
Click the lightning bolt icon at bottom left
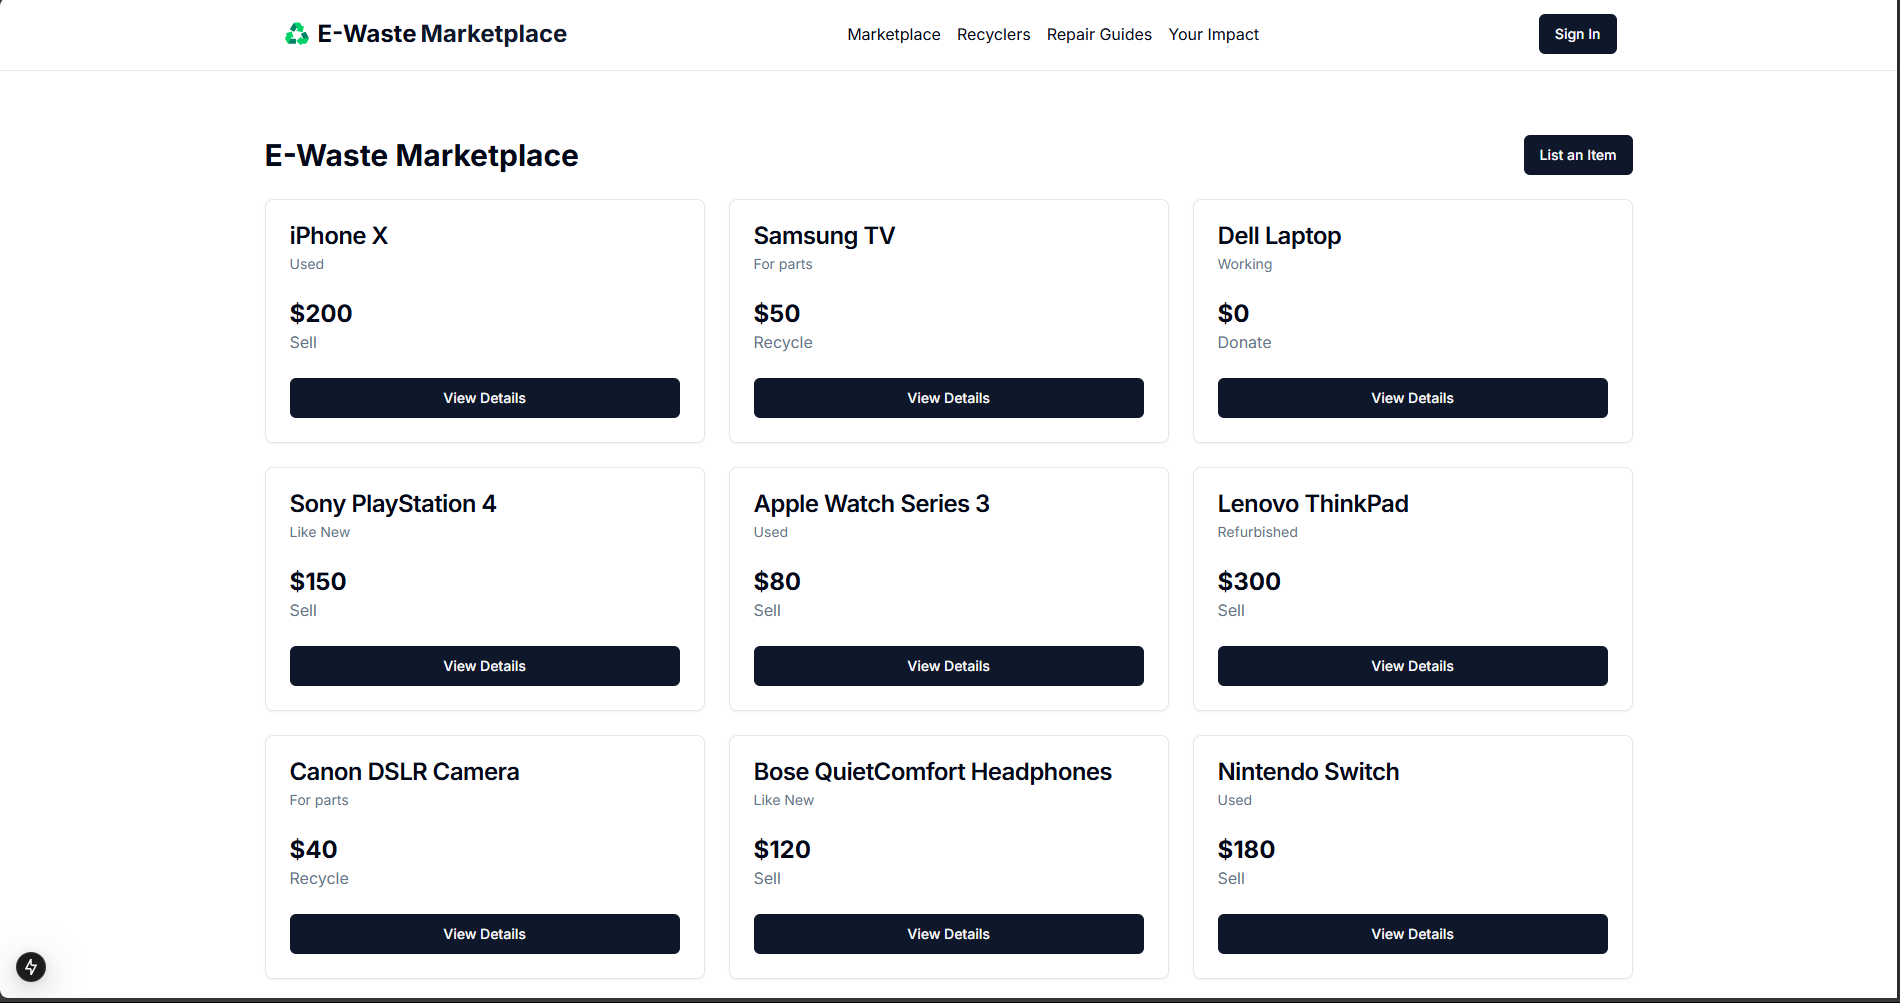pyautogui.click(x=30, y=967)
